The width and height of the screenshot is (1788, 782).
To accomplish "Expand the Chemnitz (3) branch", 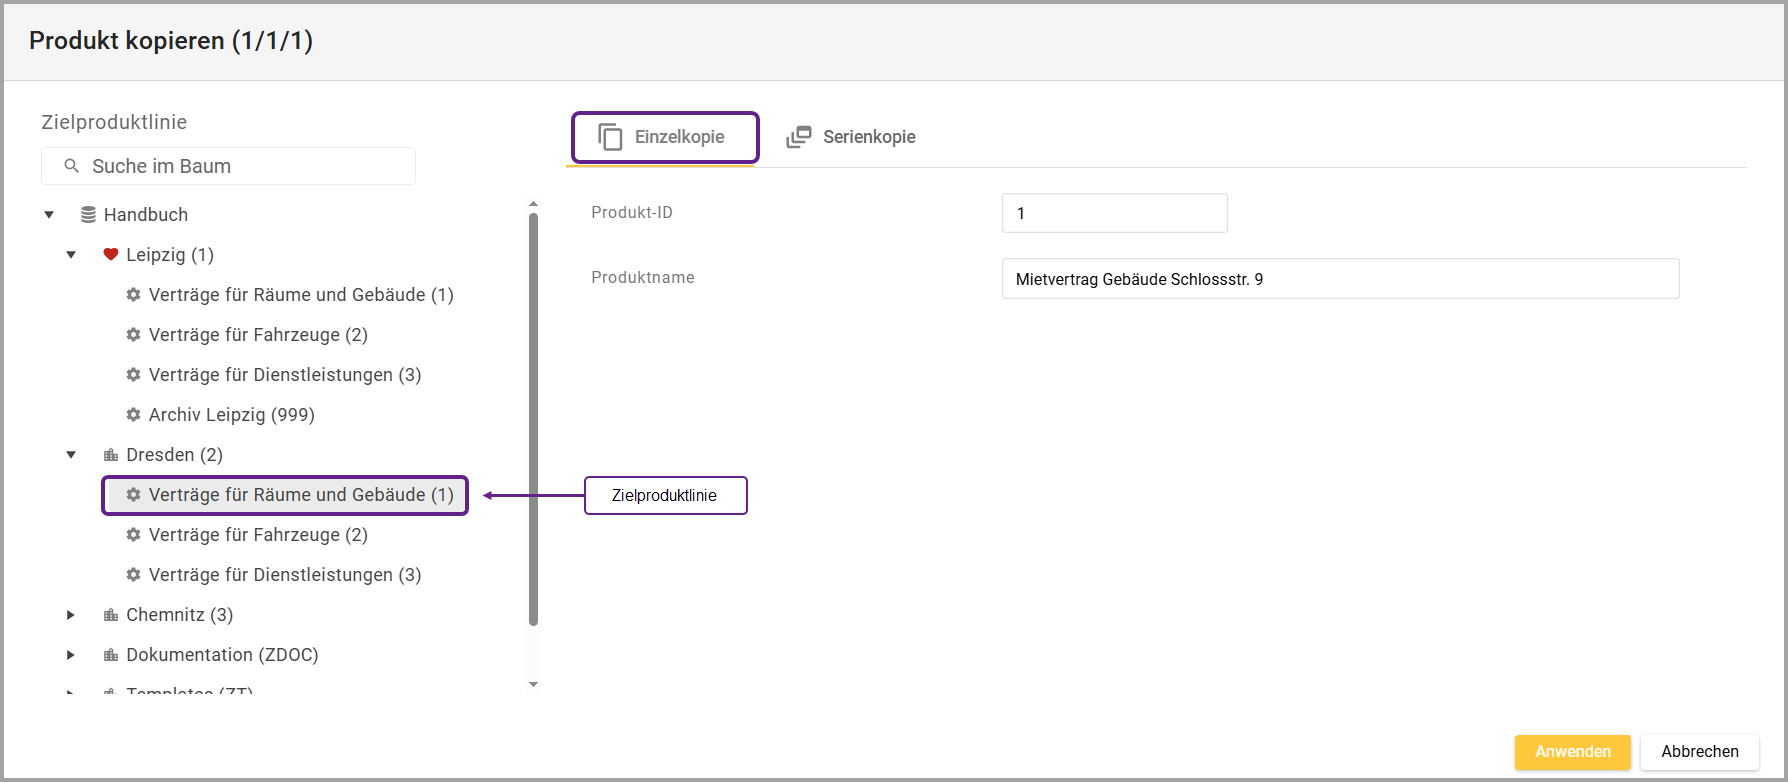I will [x=71, y=615].
